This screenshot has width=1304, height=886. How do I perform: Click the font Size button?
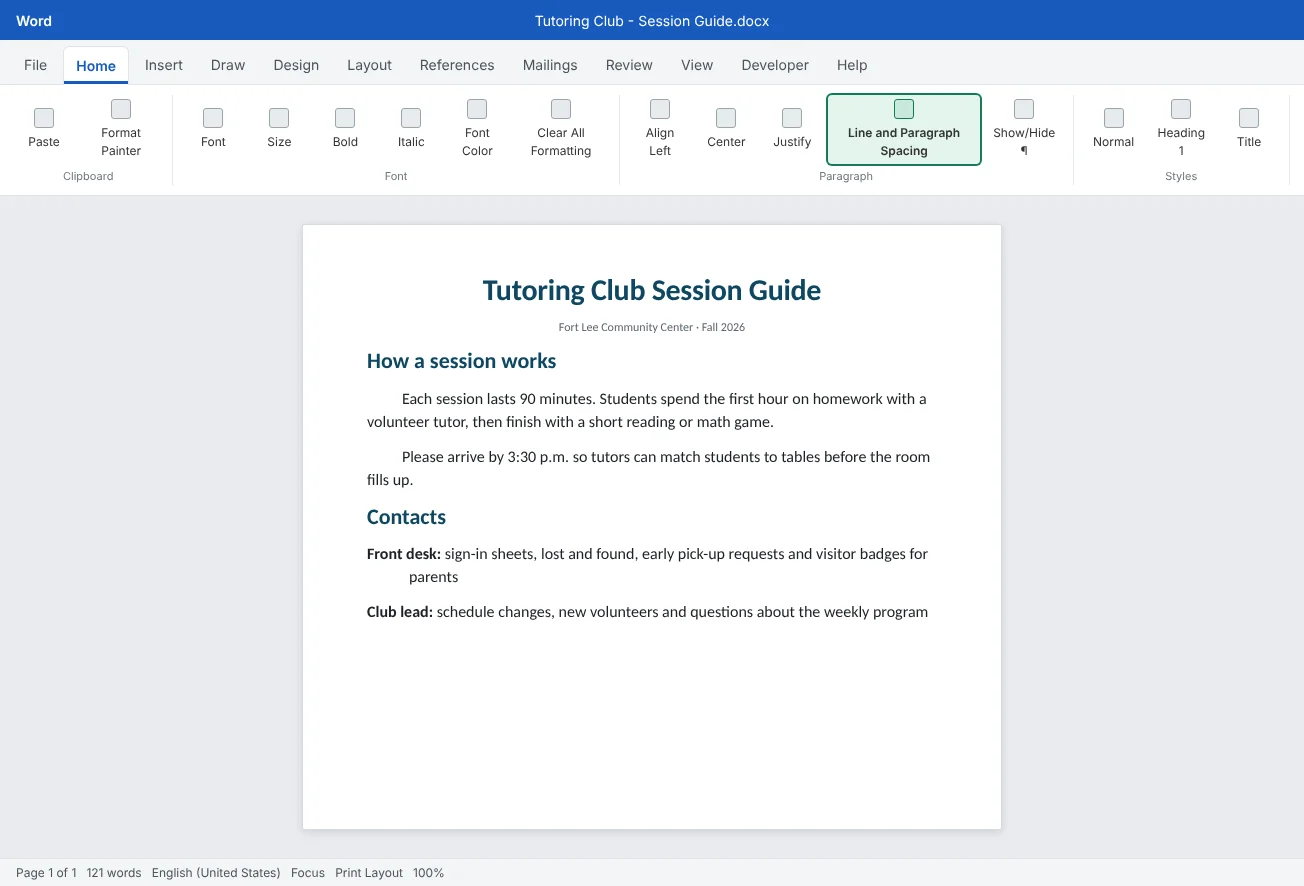(279, 129)
